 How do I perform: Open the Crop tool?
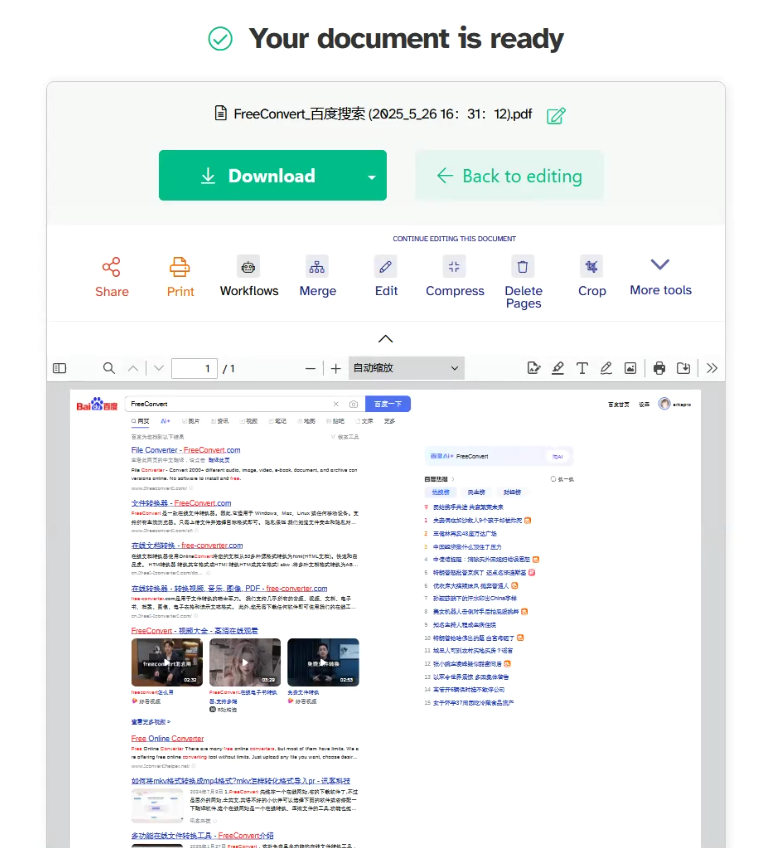click(x=592, y=276)
